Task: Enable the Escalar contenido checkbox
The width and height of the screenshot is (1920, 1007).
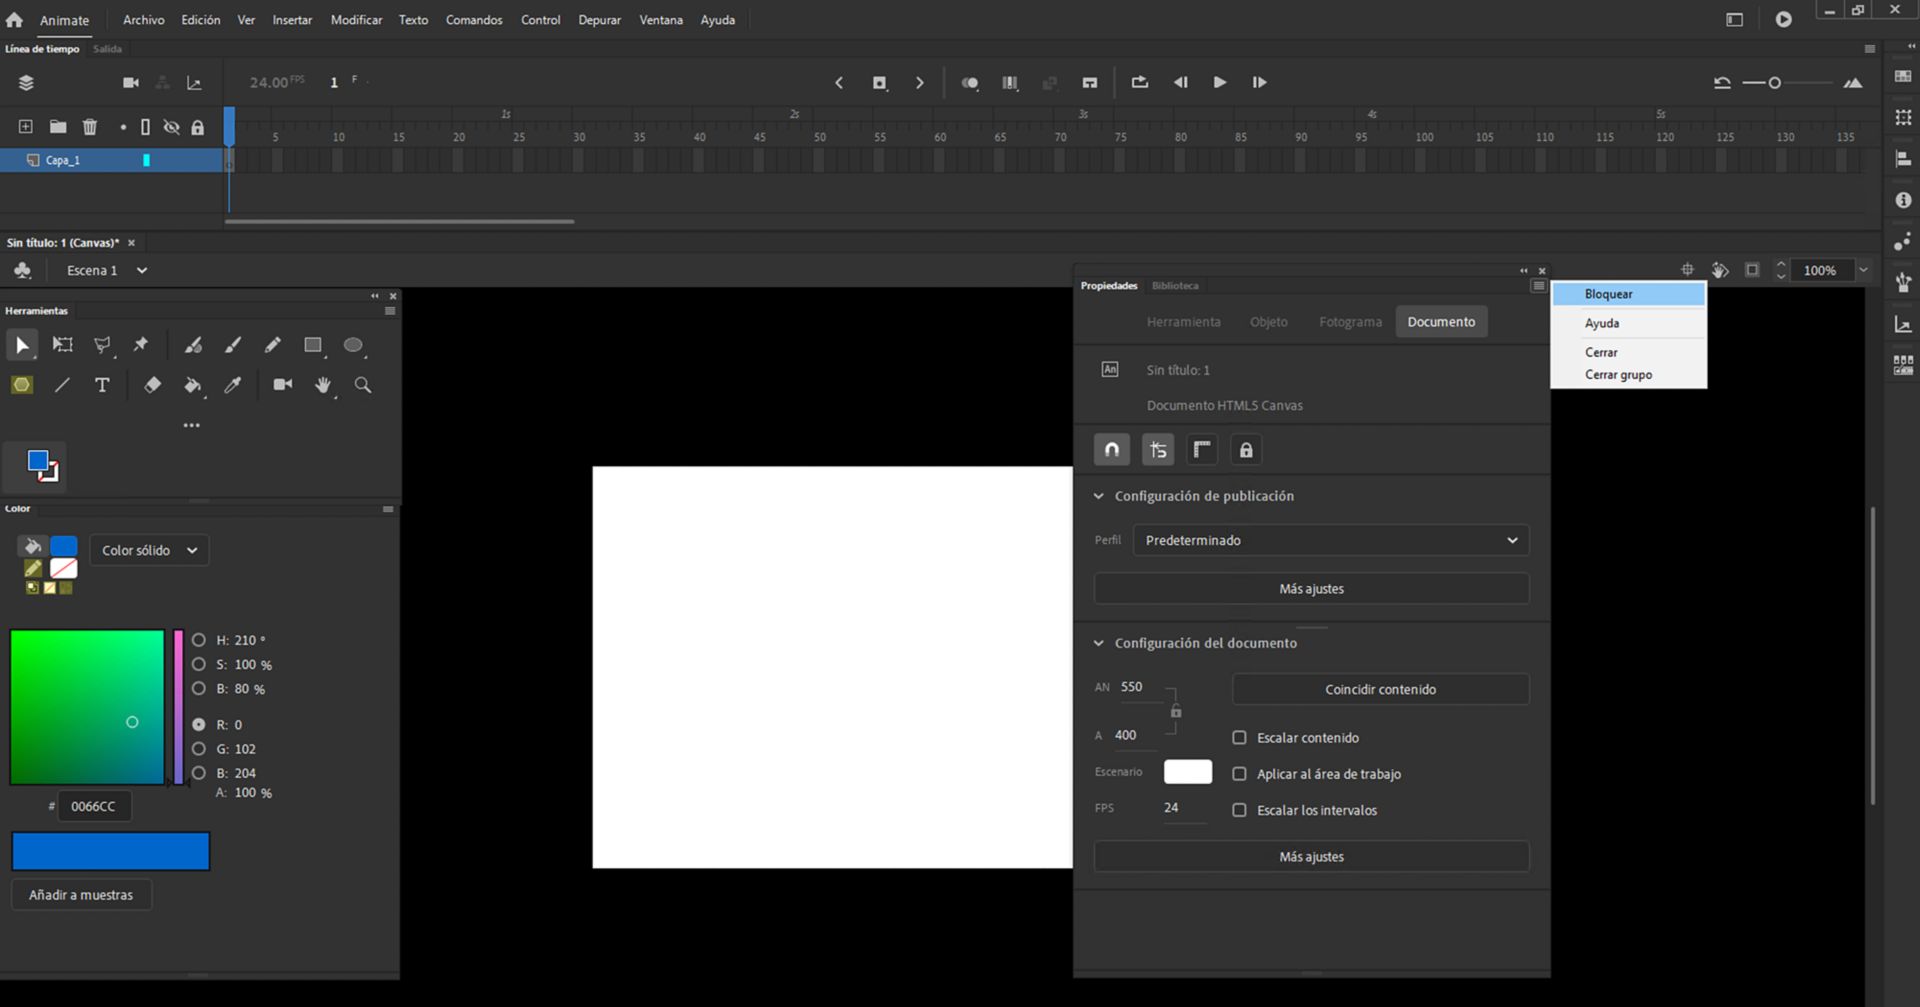Action: [x=1239, y=738]
